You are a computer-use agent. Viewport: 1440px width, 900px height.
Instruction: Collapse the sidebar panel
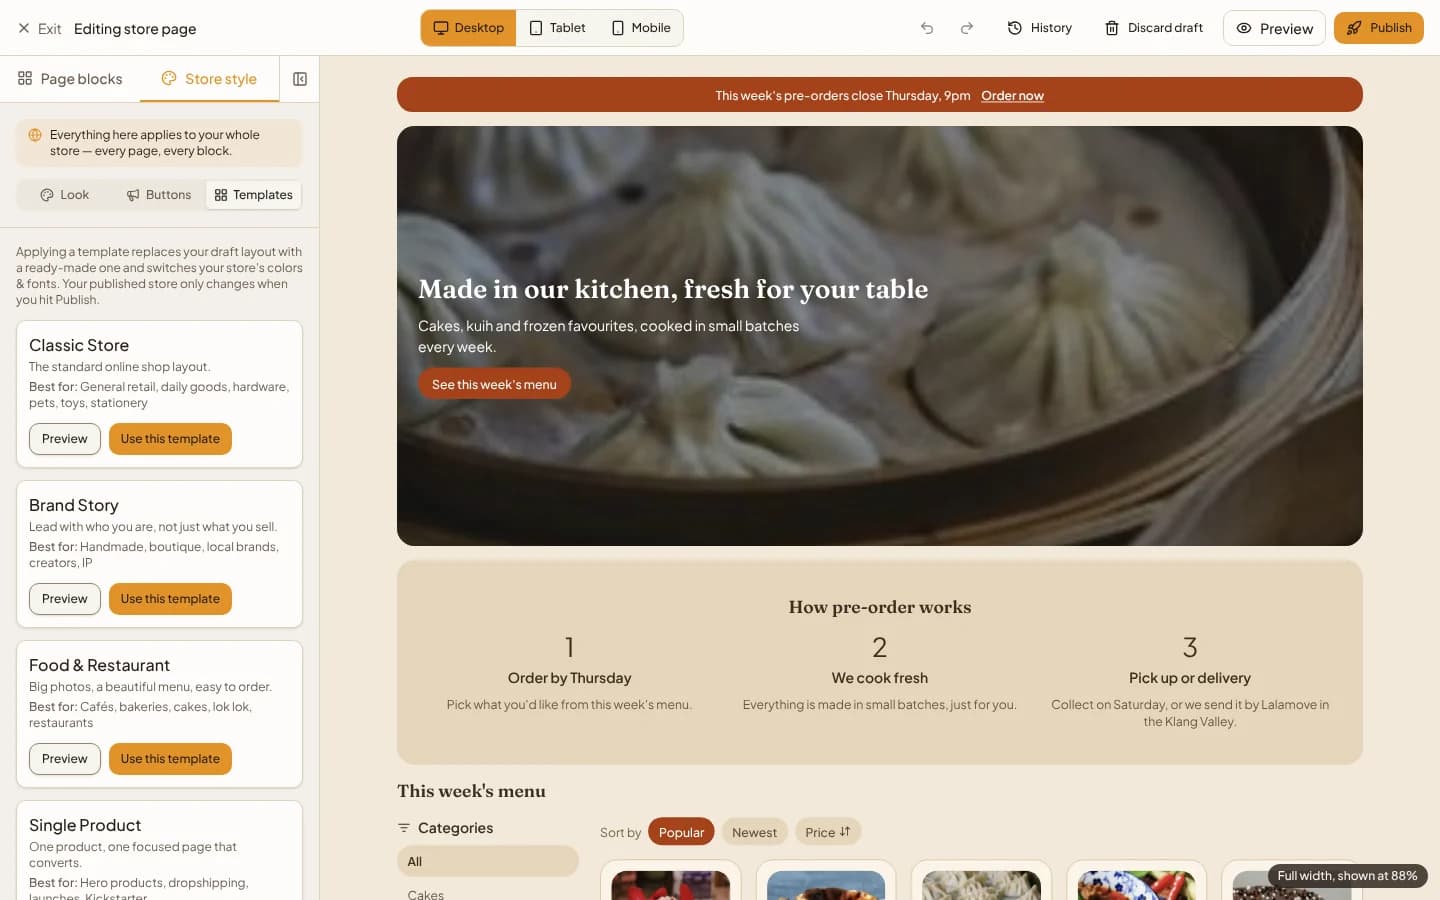pos(300,79)
